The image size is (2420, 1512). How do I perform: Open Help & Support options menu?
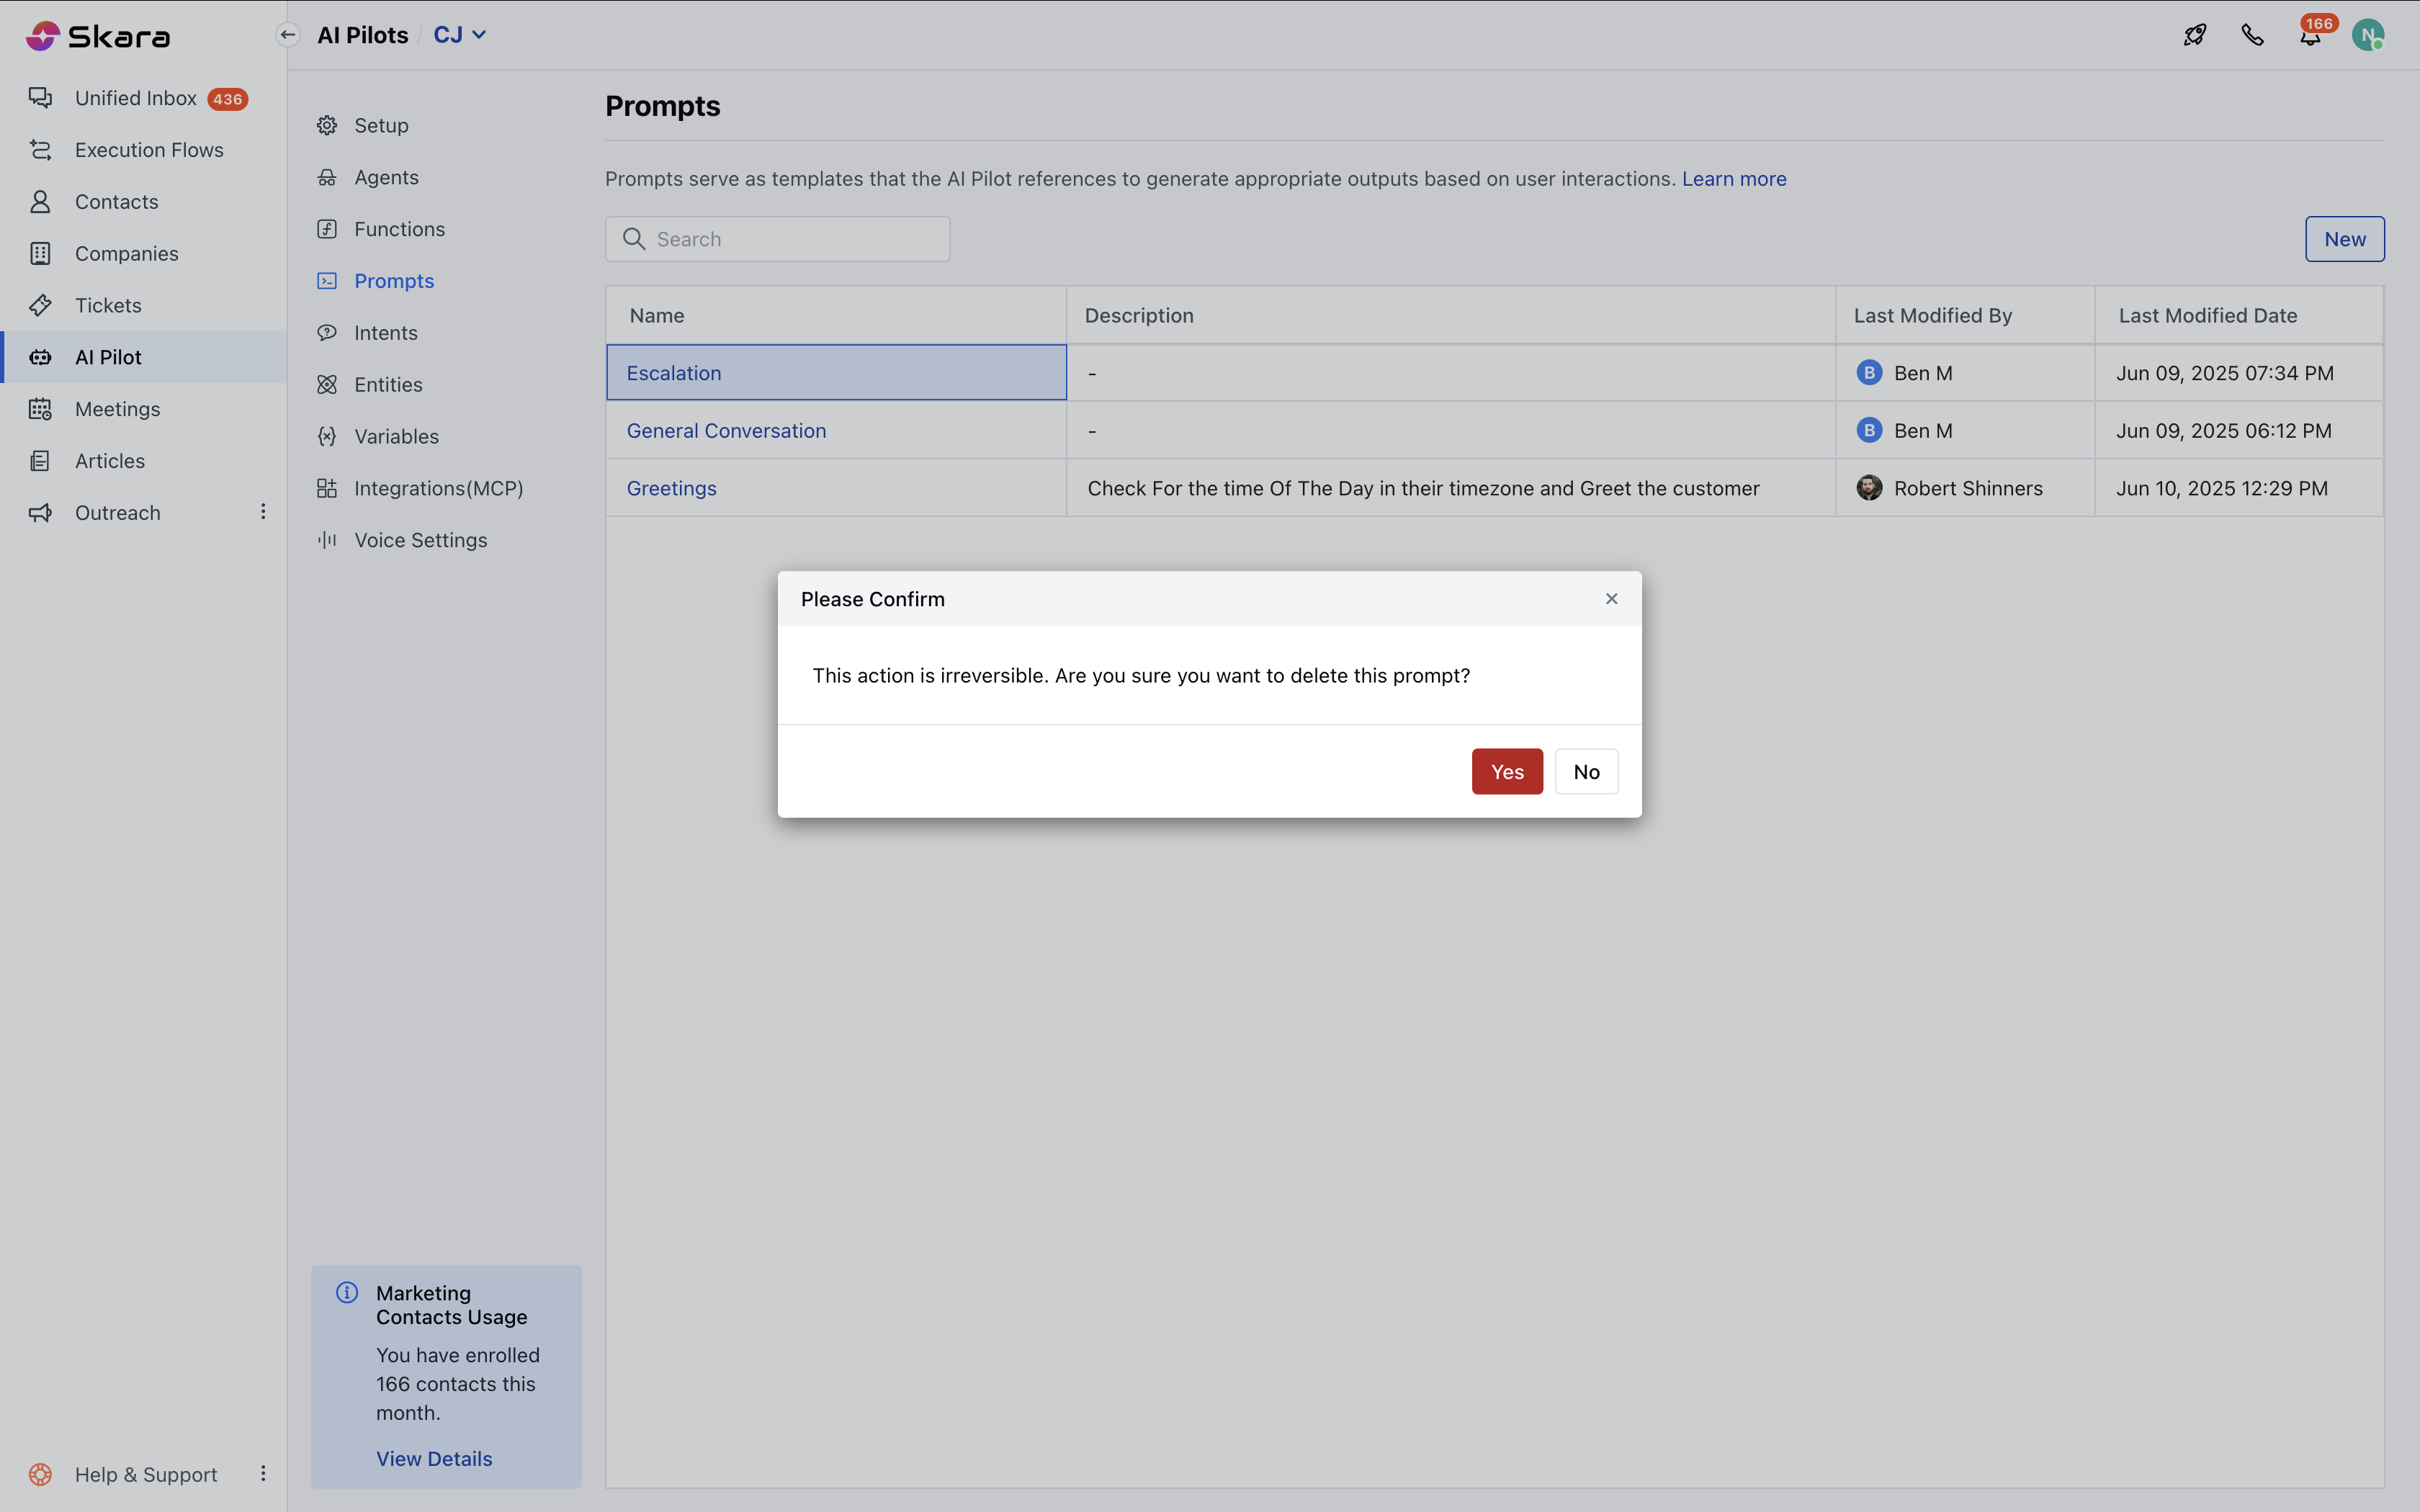263,1473
